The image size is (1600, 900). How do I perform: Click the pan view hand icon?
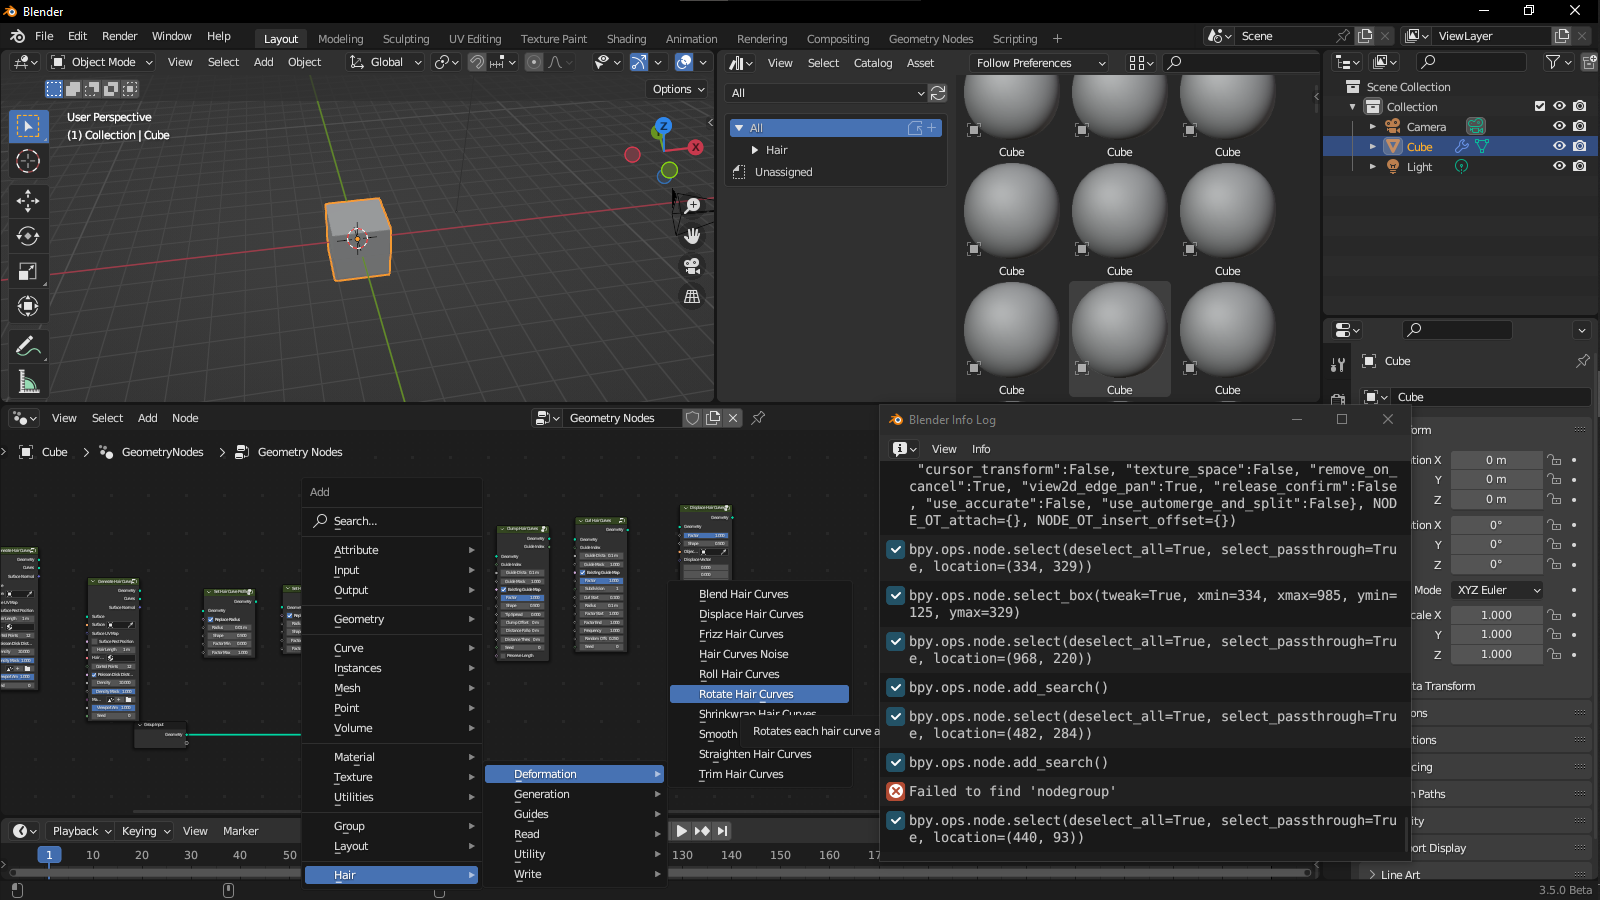[692, 236]
